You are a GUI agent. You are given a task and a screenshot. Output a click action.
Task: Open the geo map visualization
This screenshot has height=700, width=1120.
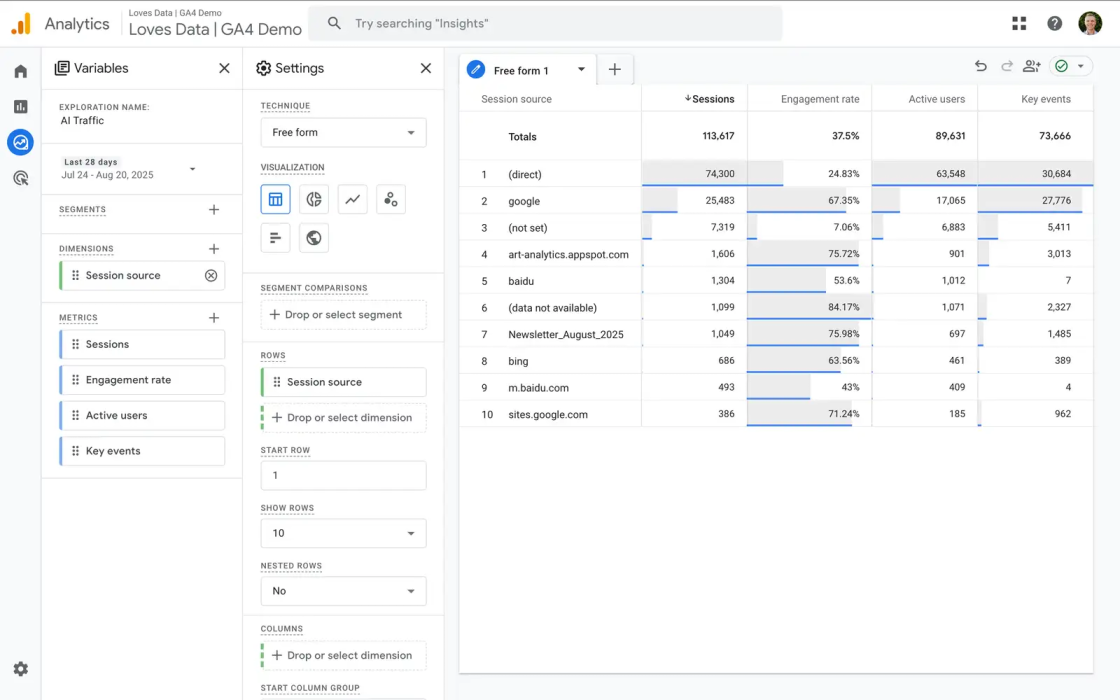coord(314,237)
